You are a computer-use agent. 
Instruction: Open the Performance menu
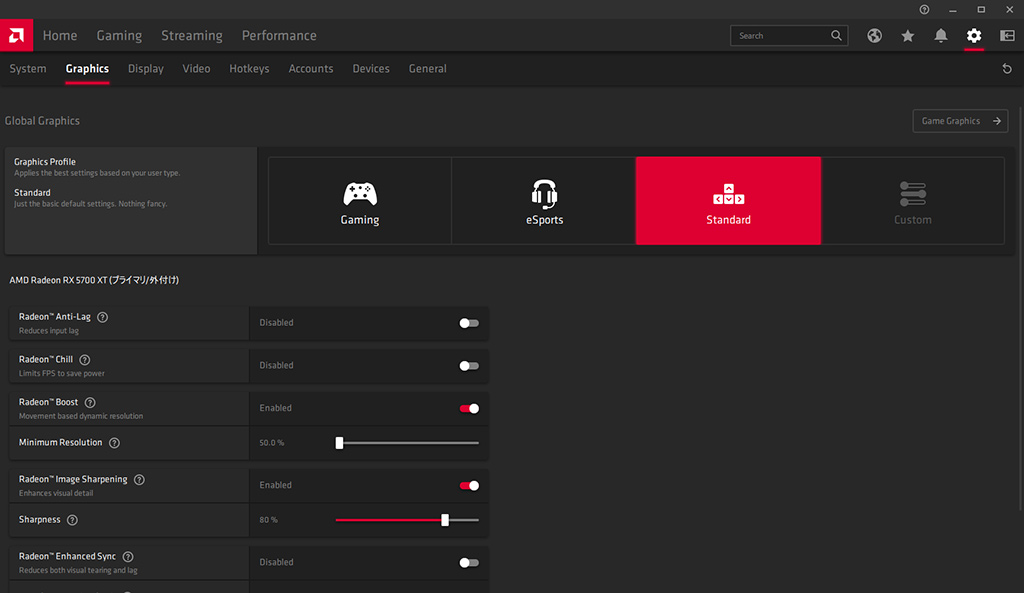point(279,36)
